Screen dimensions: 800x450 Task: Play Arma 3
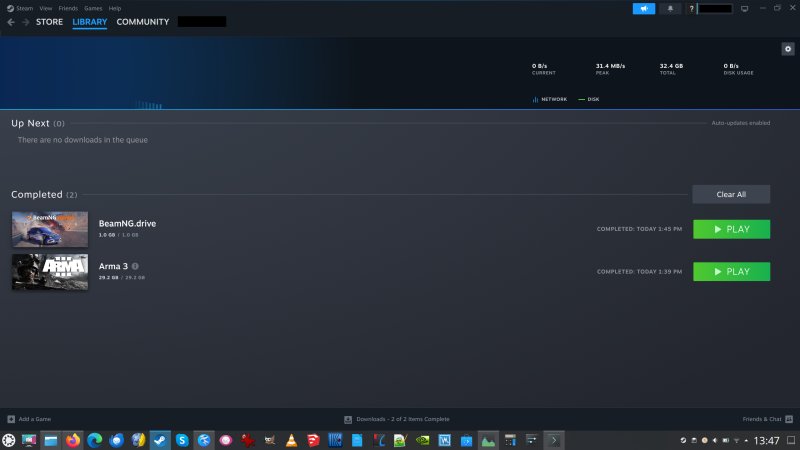tap(731, 271)
